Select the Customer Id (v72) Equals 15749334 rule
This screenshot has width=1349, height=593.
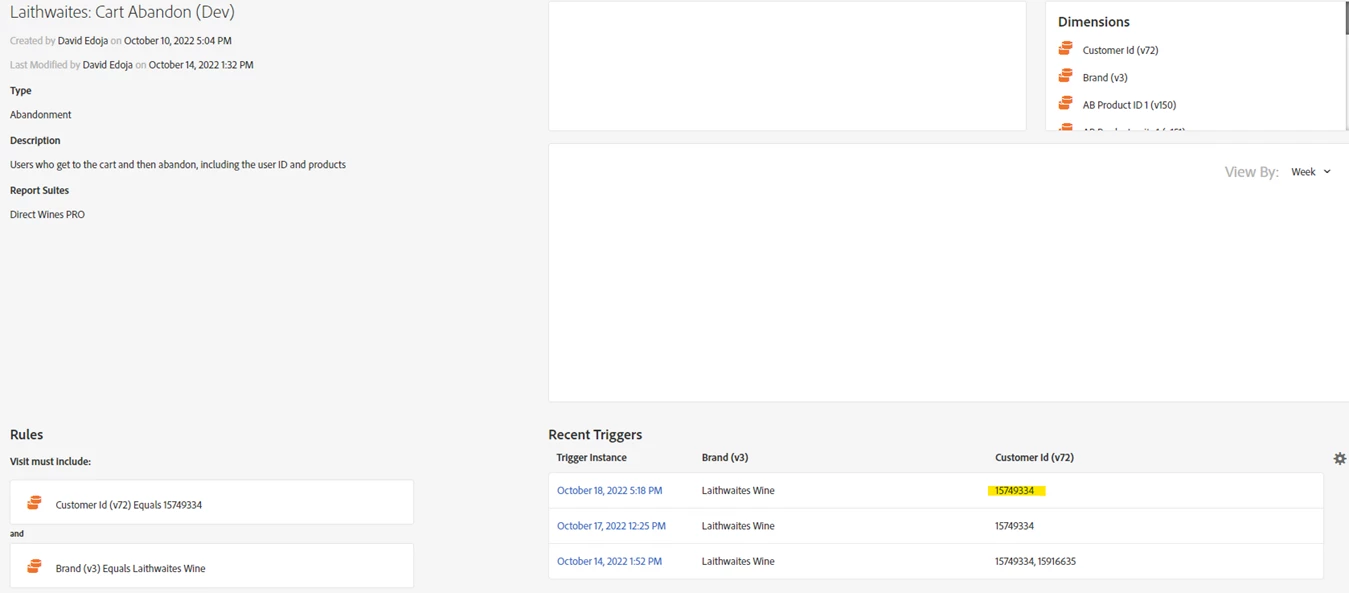pos(212,502)
